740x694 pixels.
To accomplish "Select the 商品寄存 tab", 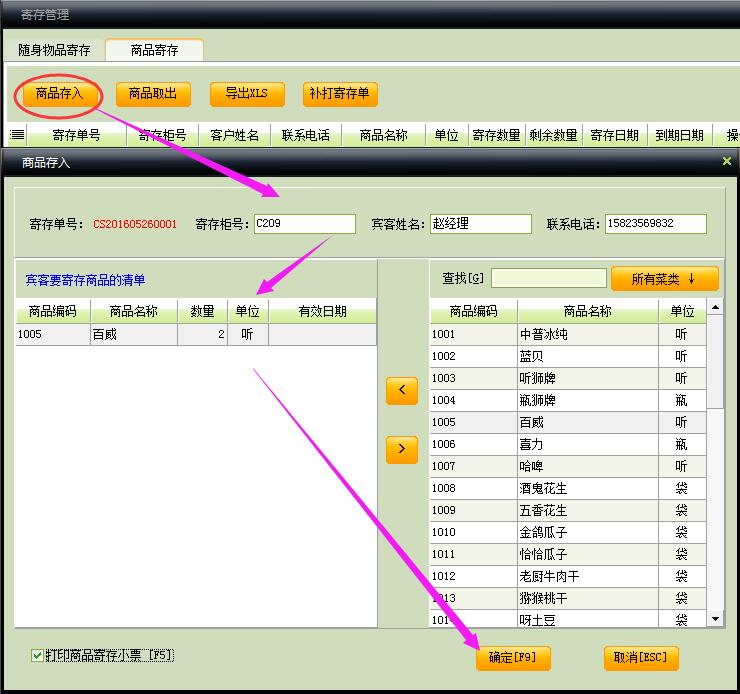I will [154, 50].
